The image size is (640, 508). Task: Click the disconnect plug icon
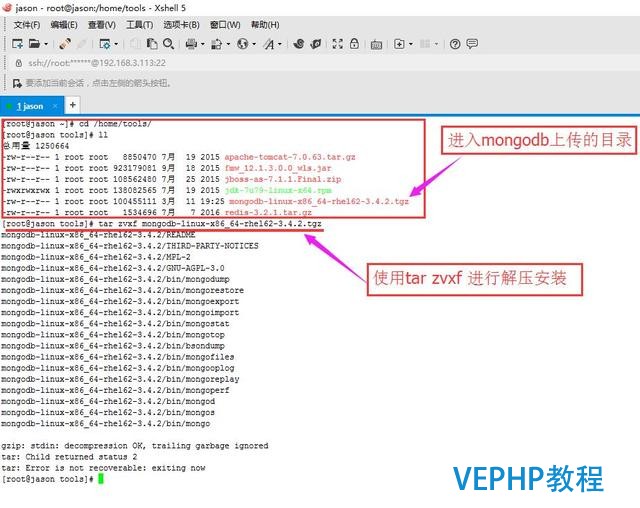(65, 44)
